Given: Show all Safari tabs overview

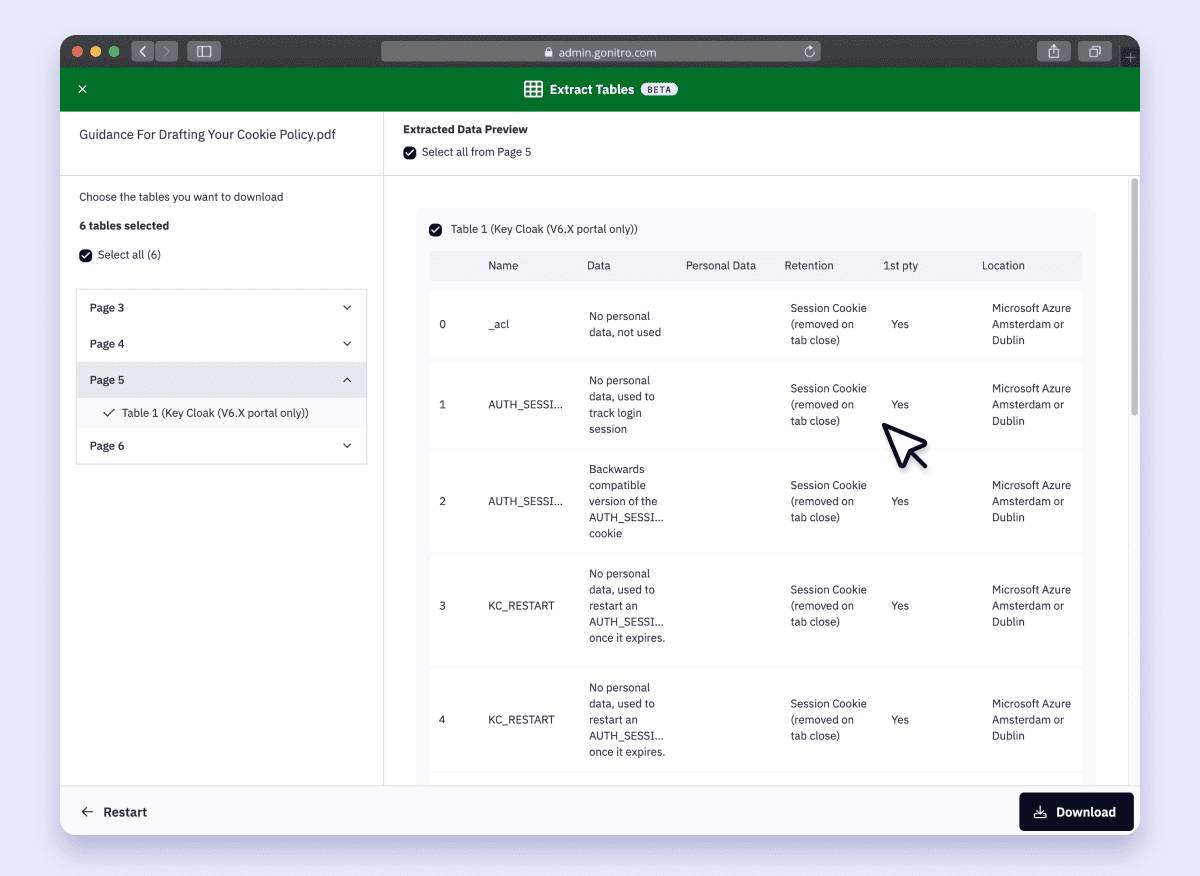Looking at the screenshot, I should coord(1095,51).
